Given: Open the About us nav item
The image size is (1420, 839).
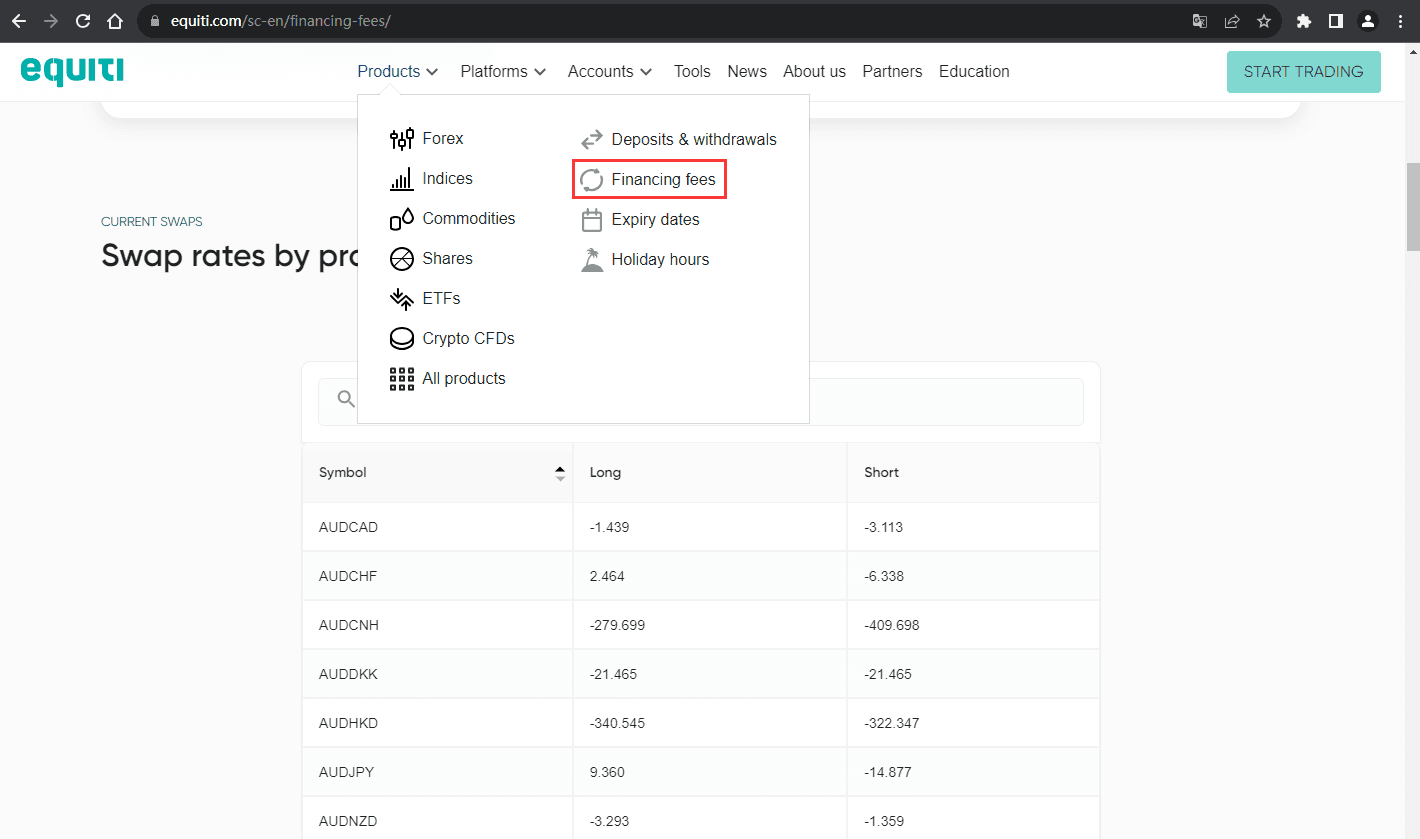Looking at the screenshot, I should click(x=814, y=71).
